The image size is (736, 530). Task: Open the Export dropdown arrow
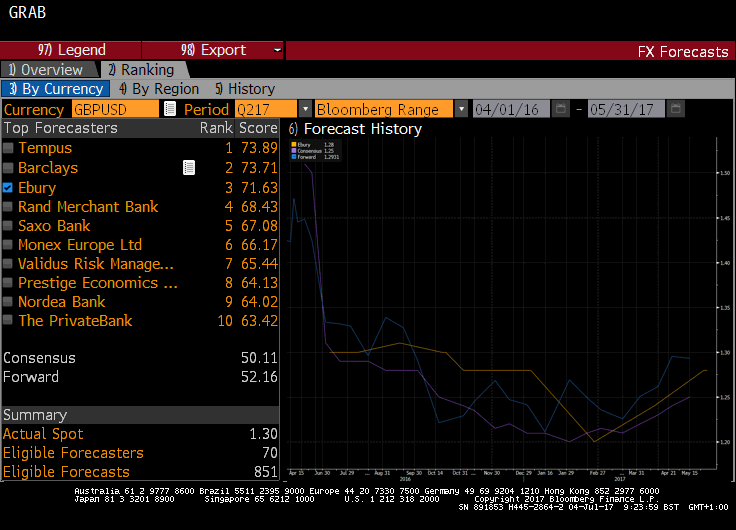[x=277, y=50]
